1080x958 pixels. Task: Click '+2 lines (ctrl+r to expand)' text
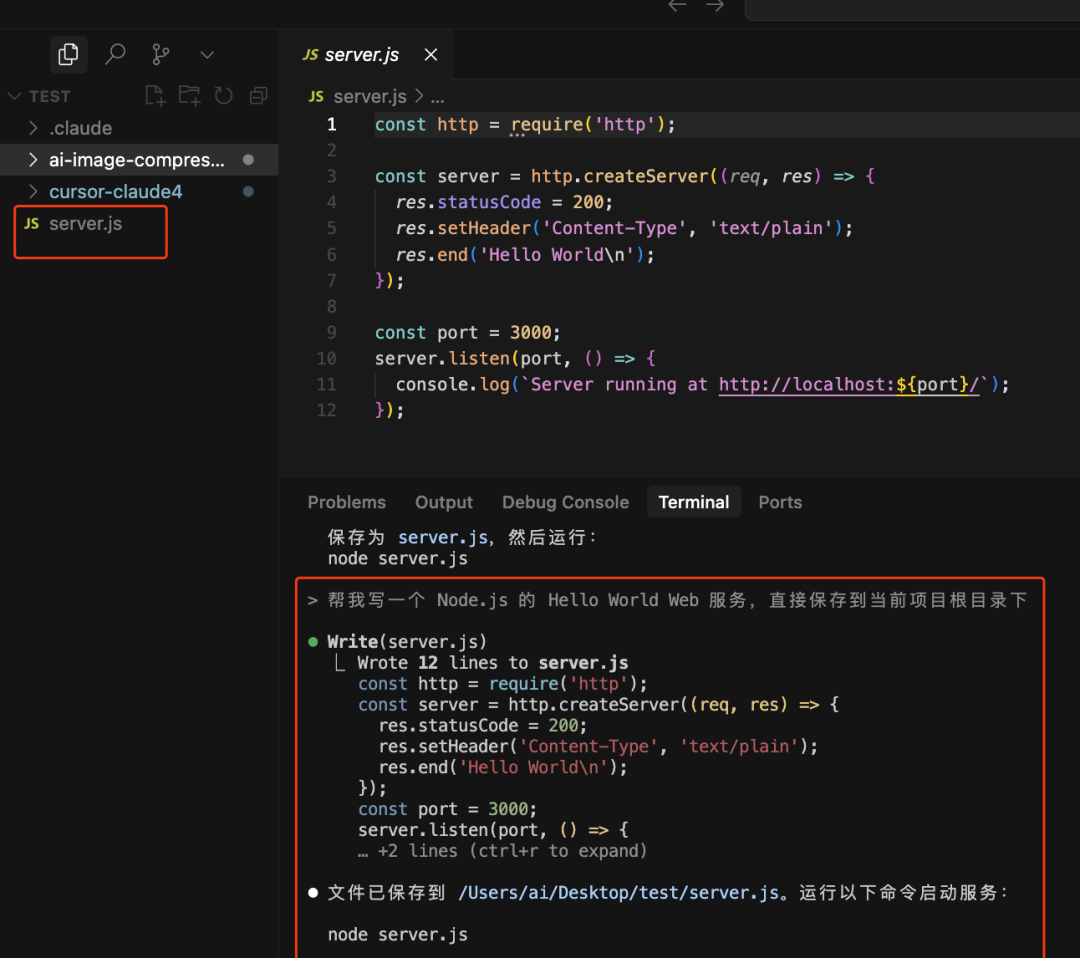pyautogui.click(x=512, y=851)
